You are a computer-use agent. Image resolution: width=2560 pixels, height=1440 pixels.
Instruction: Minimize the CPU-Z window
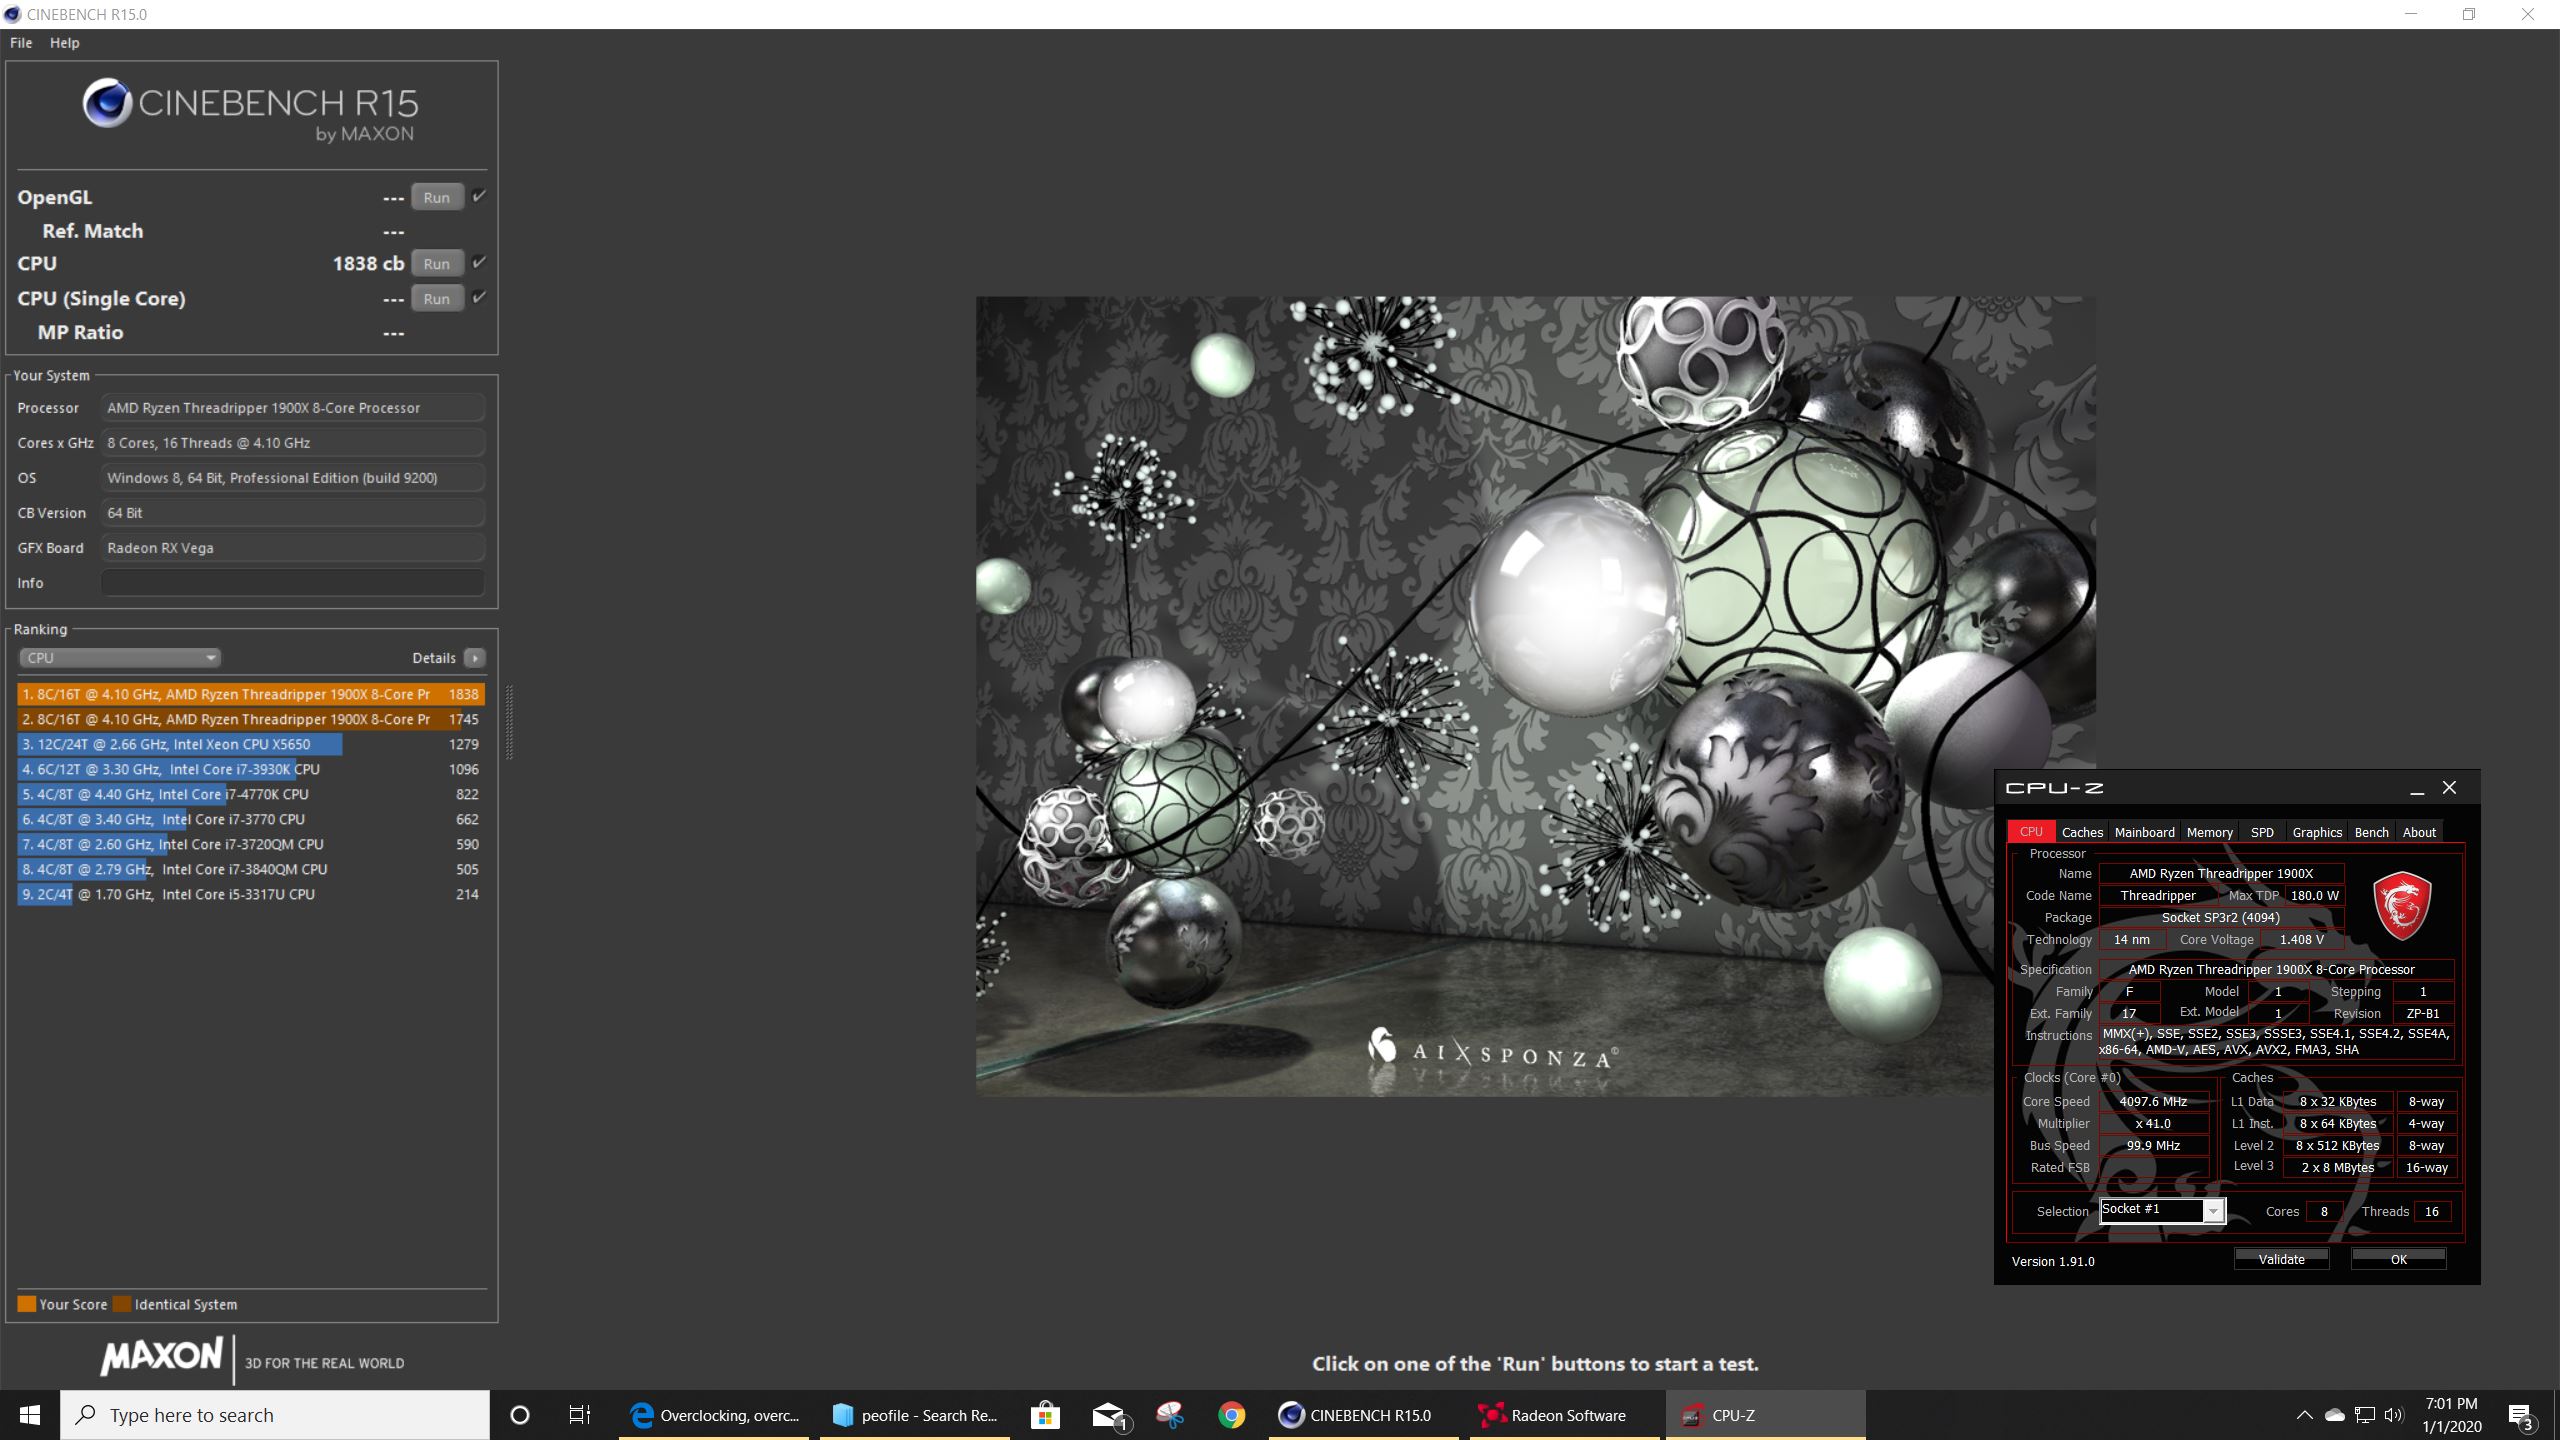2417,788
